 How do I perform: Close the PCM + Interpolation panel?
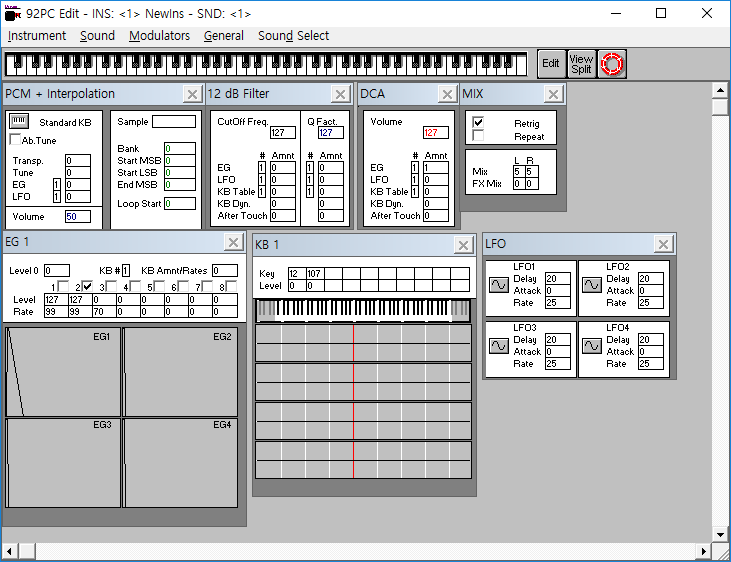(192, 94)
